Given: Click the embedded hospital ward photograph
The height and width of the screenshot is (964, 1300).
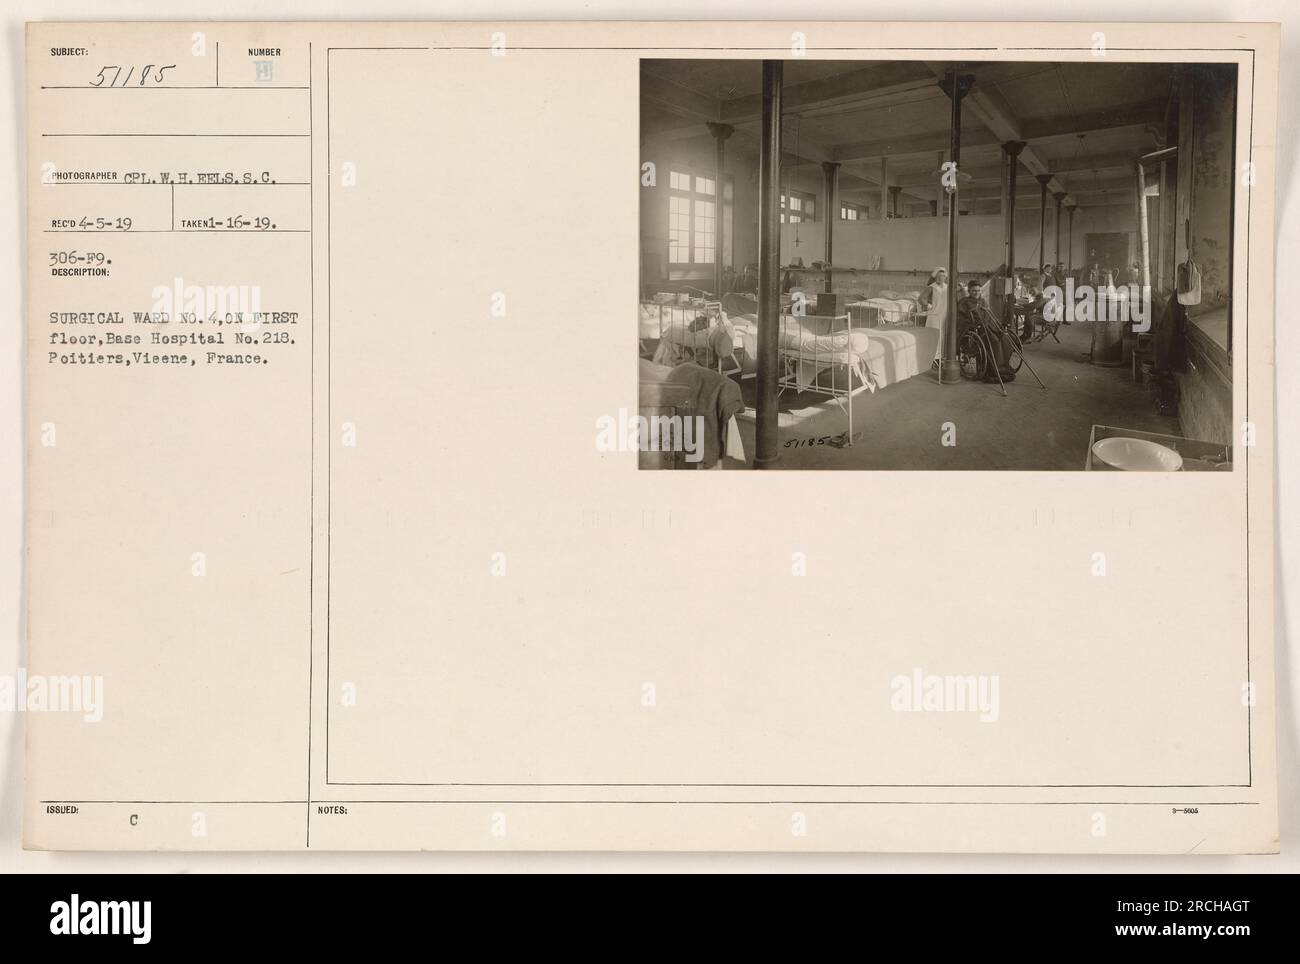Looking at the screenshot, I should point(937,264).
